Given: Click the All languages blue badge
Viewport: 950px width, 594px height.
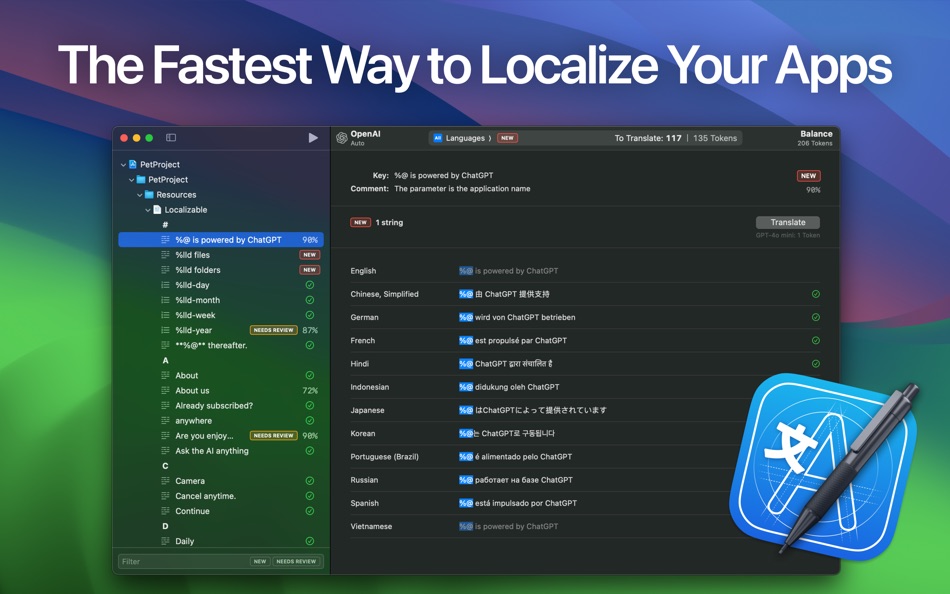Looking at the screenshot, I should (x=437, y=138).
